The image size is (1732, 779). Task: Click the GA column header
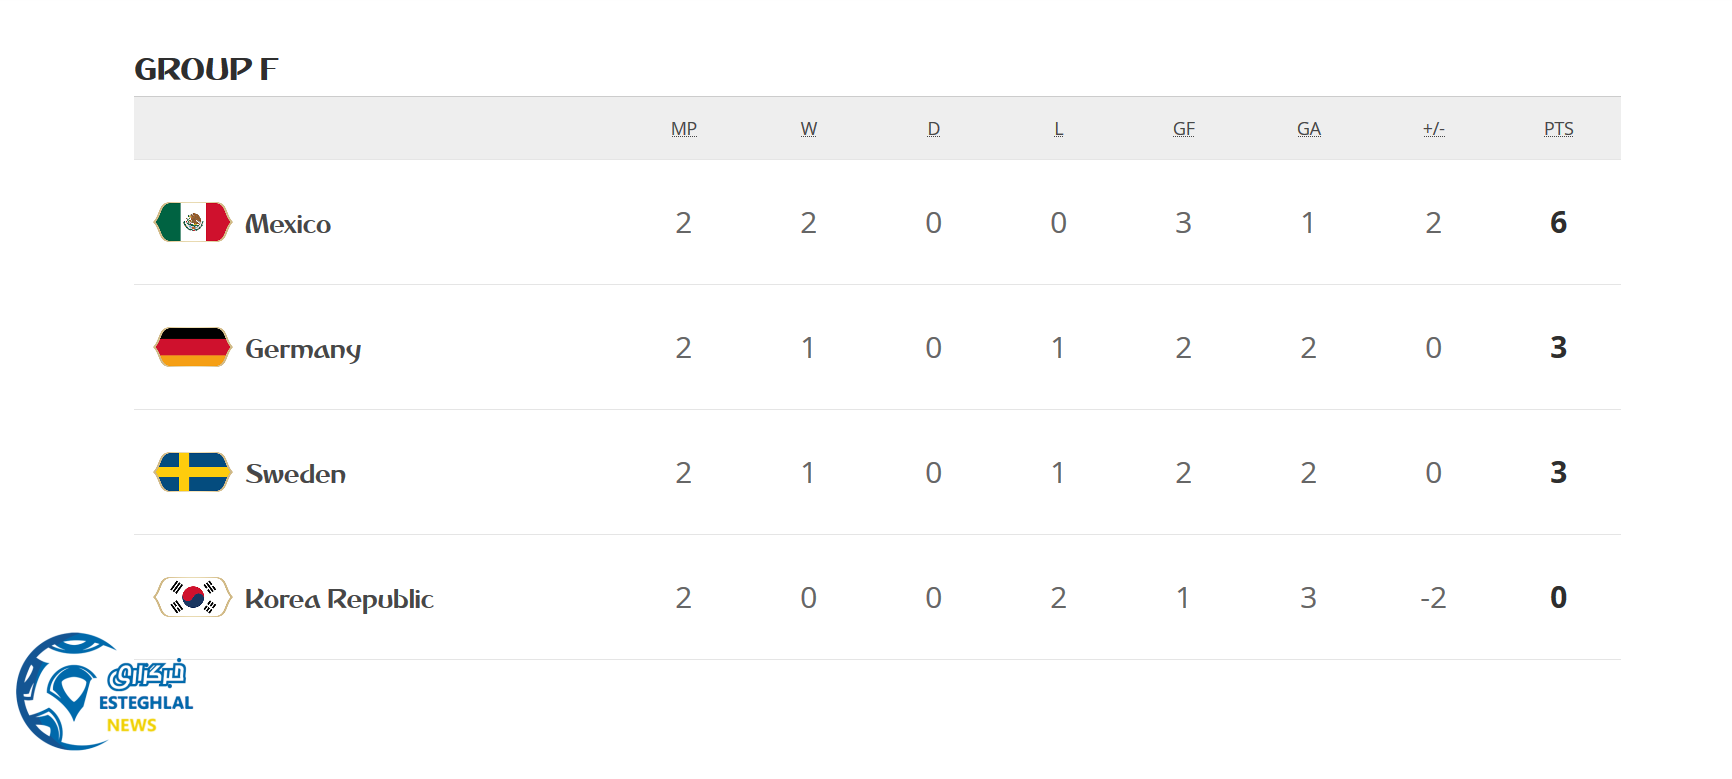(x=1309, y=129)
